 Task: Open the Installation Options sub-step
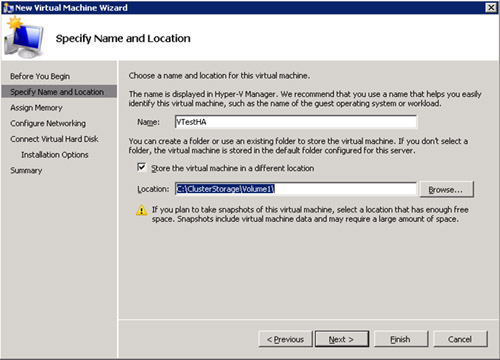pyautogui.click(x=55, y=155)
